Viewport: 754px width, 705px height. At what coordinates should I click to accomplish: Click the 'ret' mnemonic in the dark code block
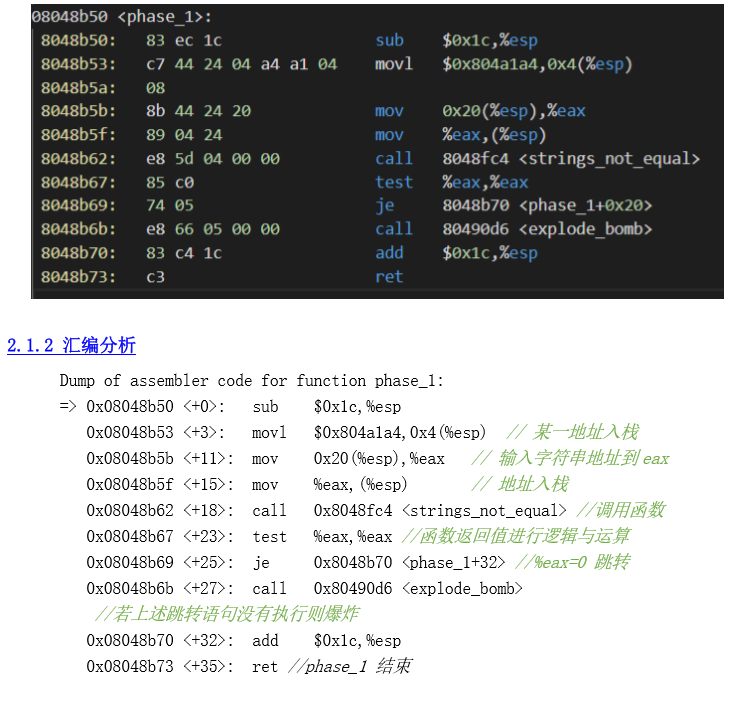(x=389, y=277)
